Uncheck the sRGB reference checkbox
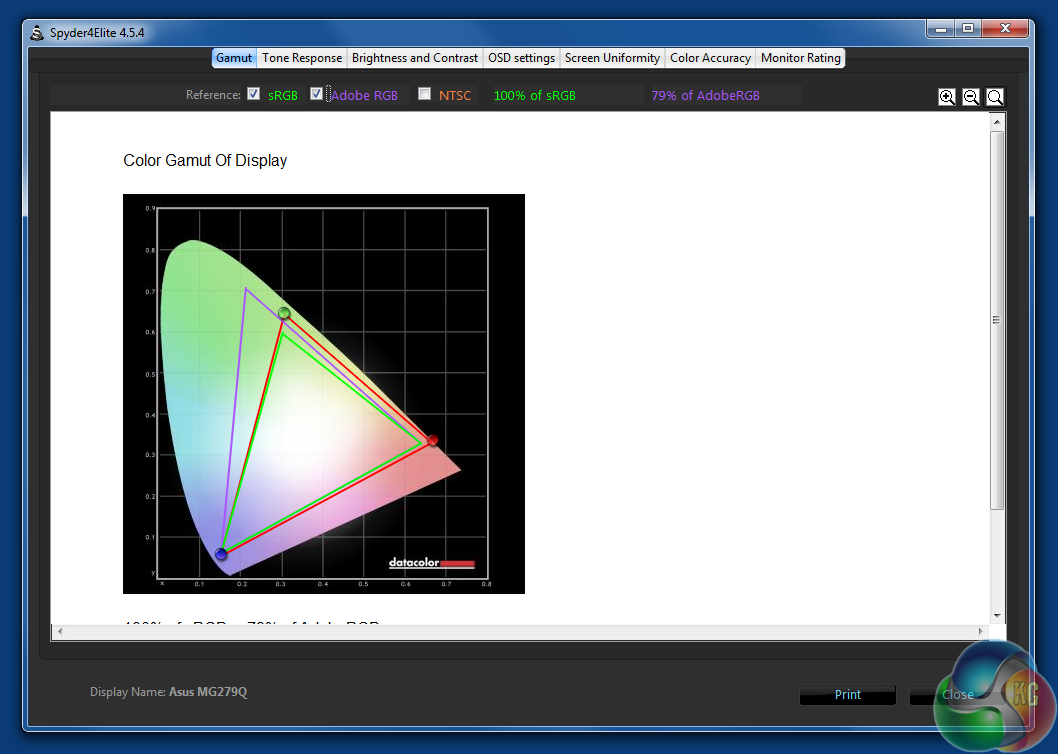This screenshot has height=754, width=1058. coord(254,94)
